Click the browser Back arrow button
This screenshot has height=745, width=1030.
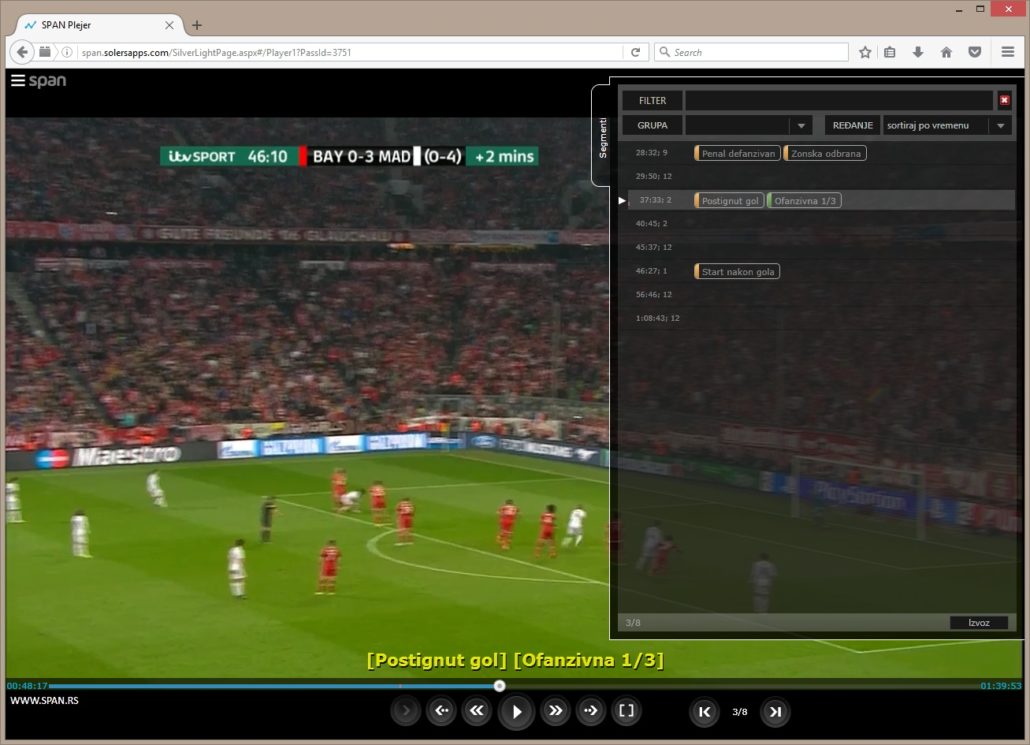[x=22, y=52]
